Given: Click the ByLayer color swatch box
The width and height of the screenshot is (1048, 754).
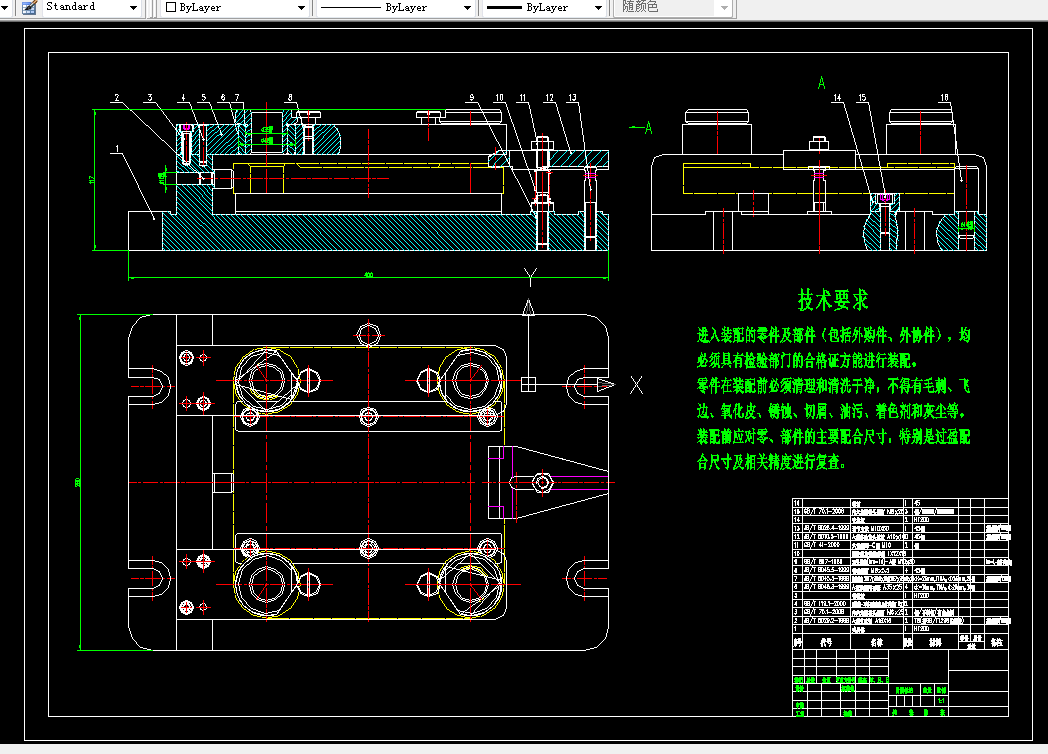Looking at the screenshot, I should 170,7.
